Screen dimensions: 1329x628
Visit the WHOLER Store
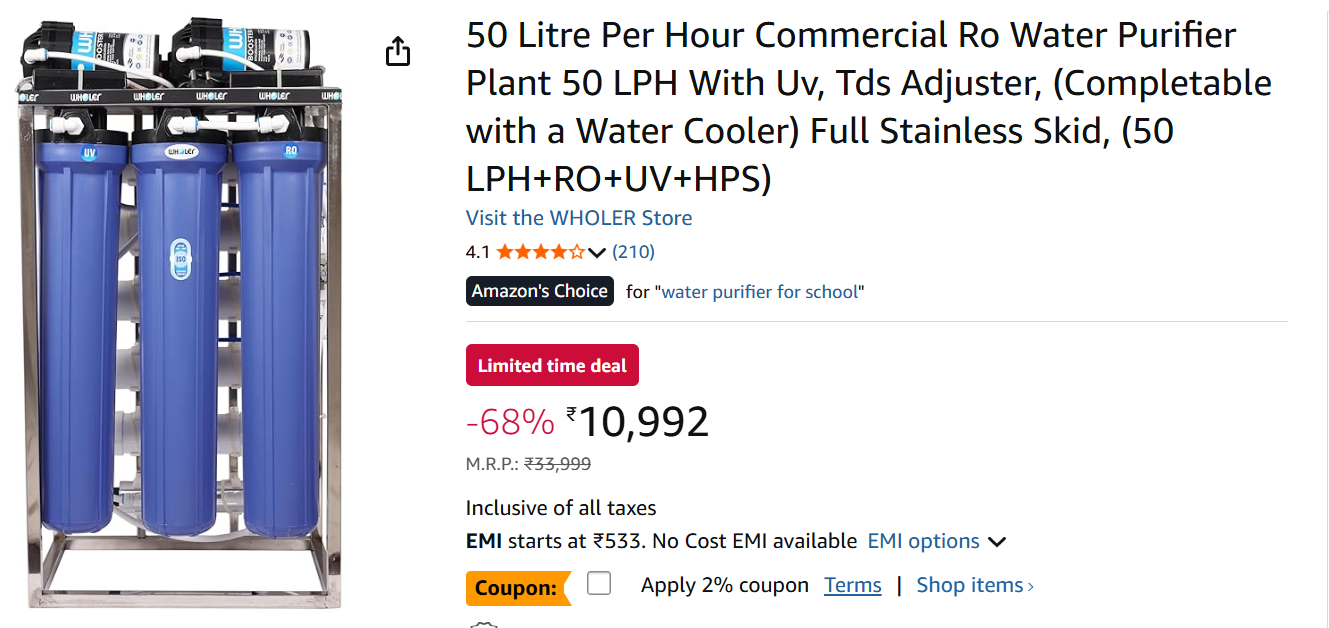578,218
